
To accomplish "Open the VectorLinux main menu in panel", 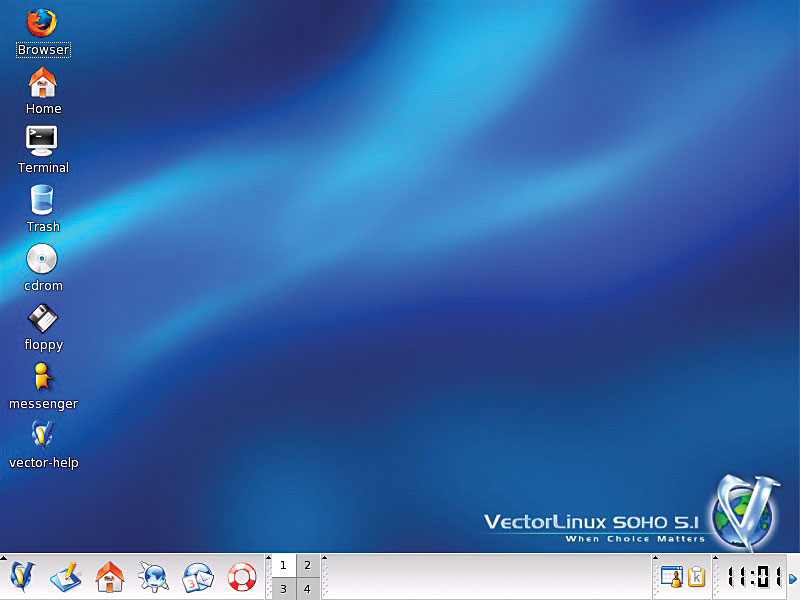I will pyautogui.click(x=21, y=577).
